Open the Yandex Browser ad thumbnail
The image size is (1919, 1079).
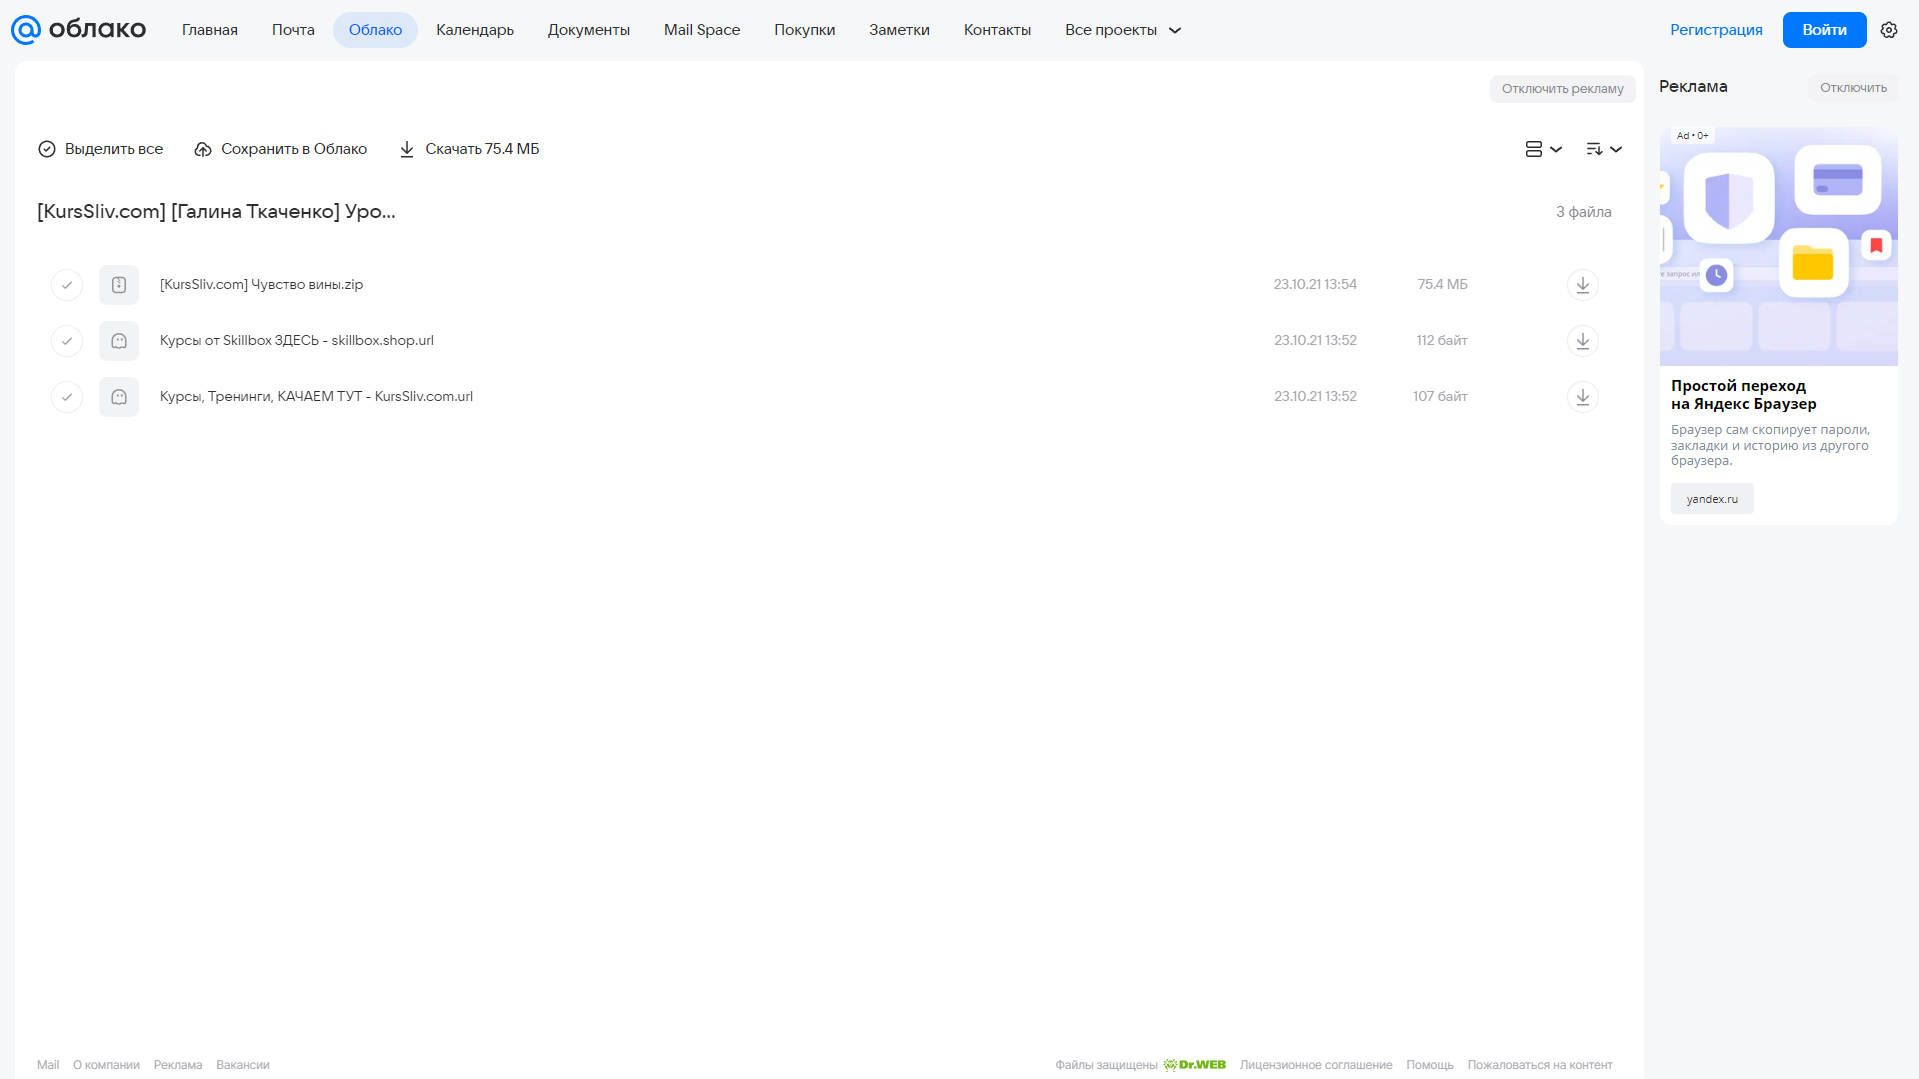pyautogui.click(x=1778, y=246)
